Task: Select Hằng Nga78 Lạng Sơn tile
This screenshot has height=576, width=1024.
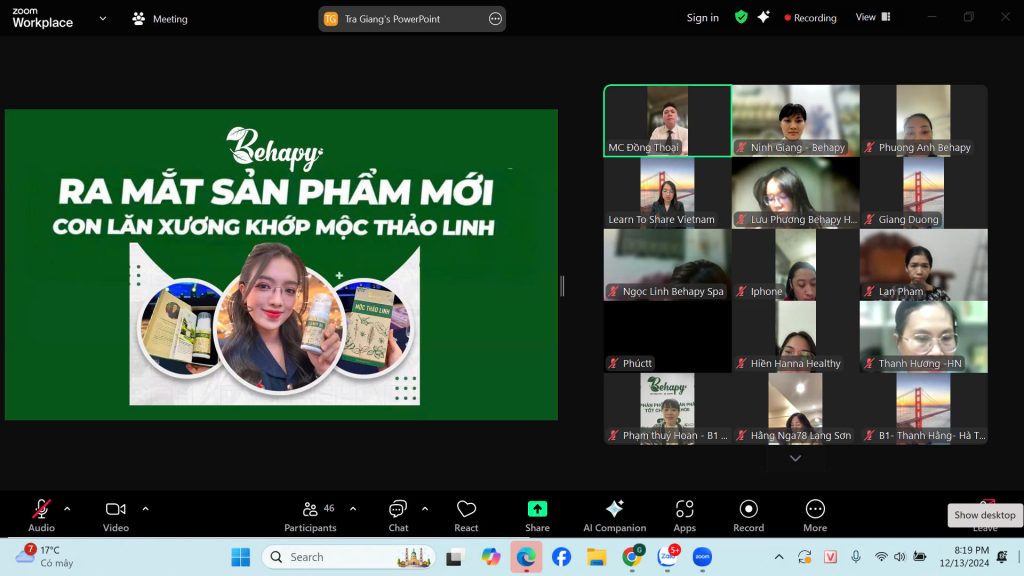Action: point(795,408)
